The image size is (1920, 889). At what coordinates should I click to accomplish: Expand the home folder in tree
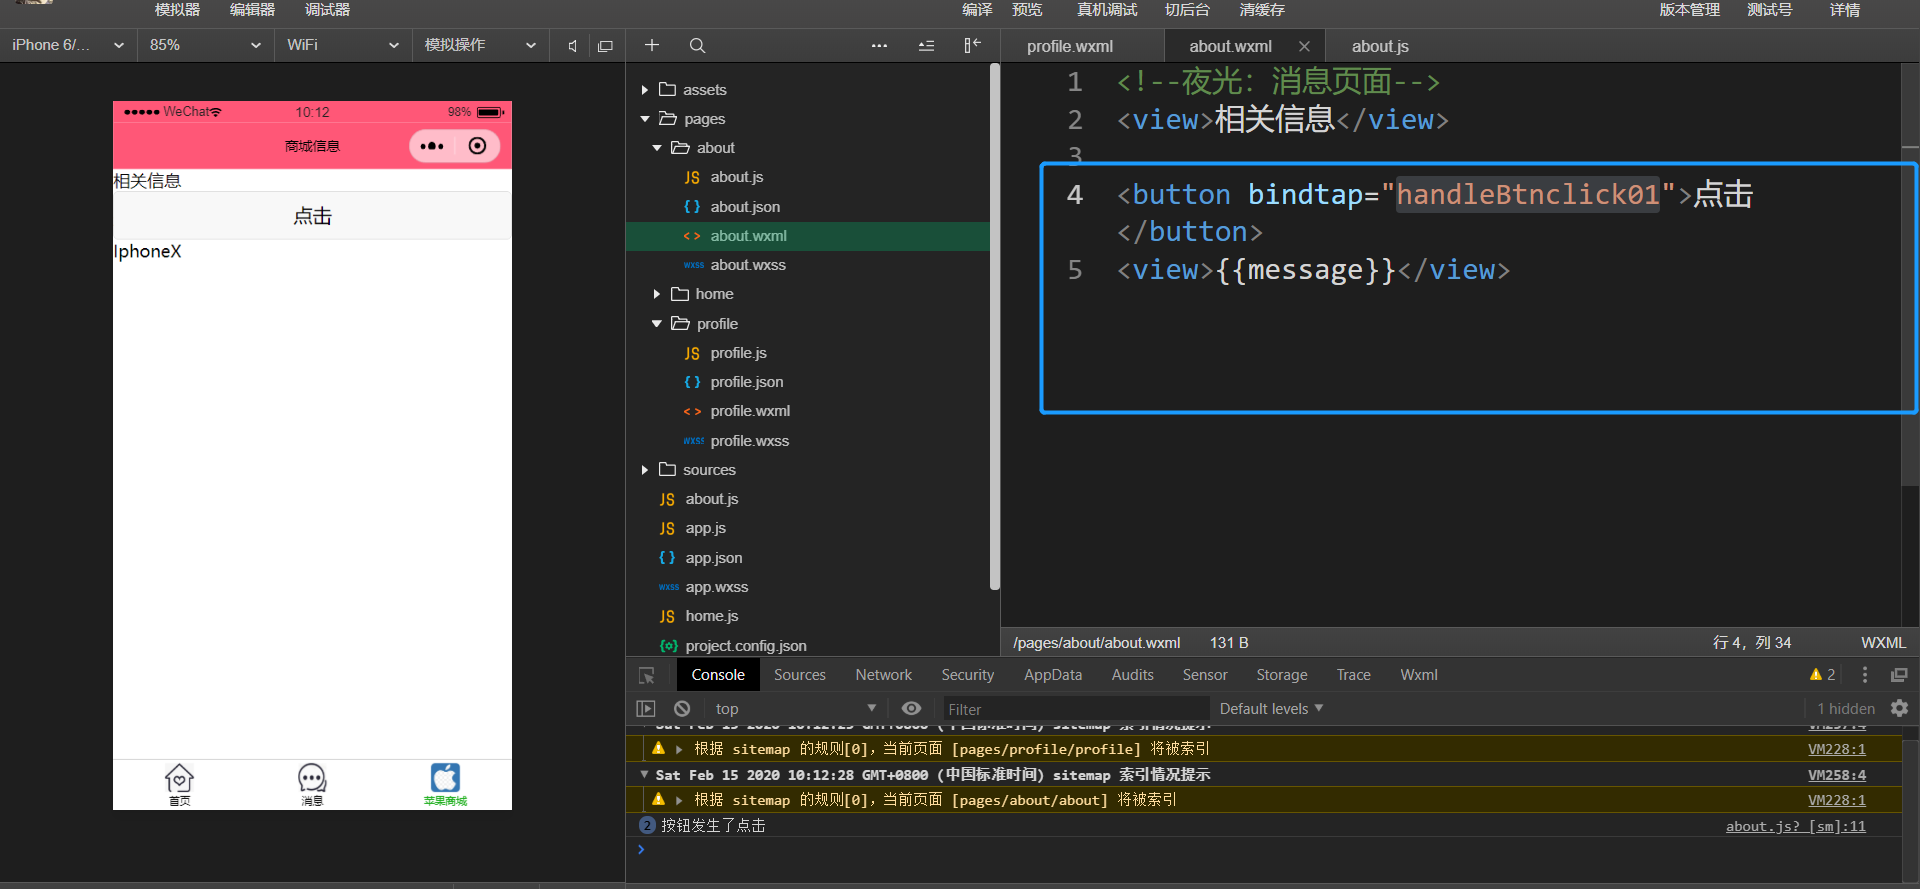[x=657, y=294]
